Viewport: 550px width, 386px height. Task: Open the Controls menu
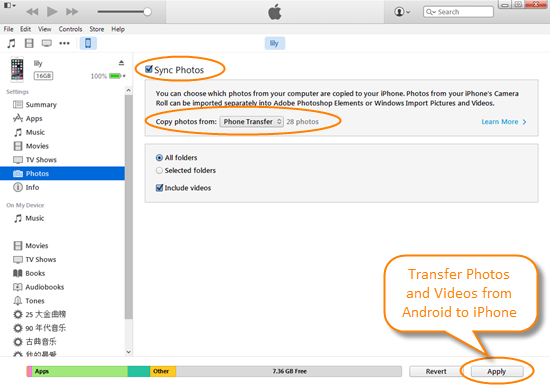click(70, 29)
